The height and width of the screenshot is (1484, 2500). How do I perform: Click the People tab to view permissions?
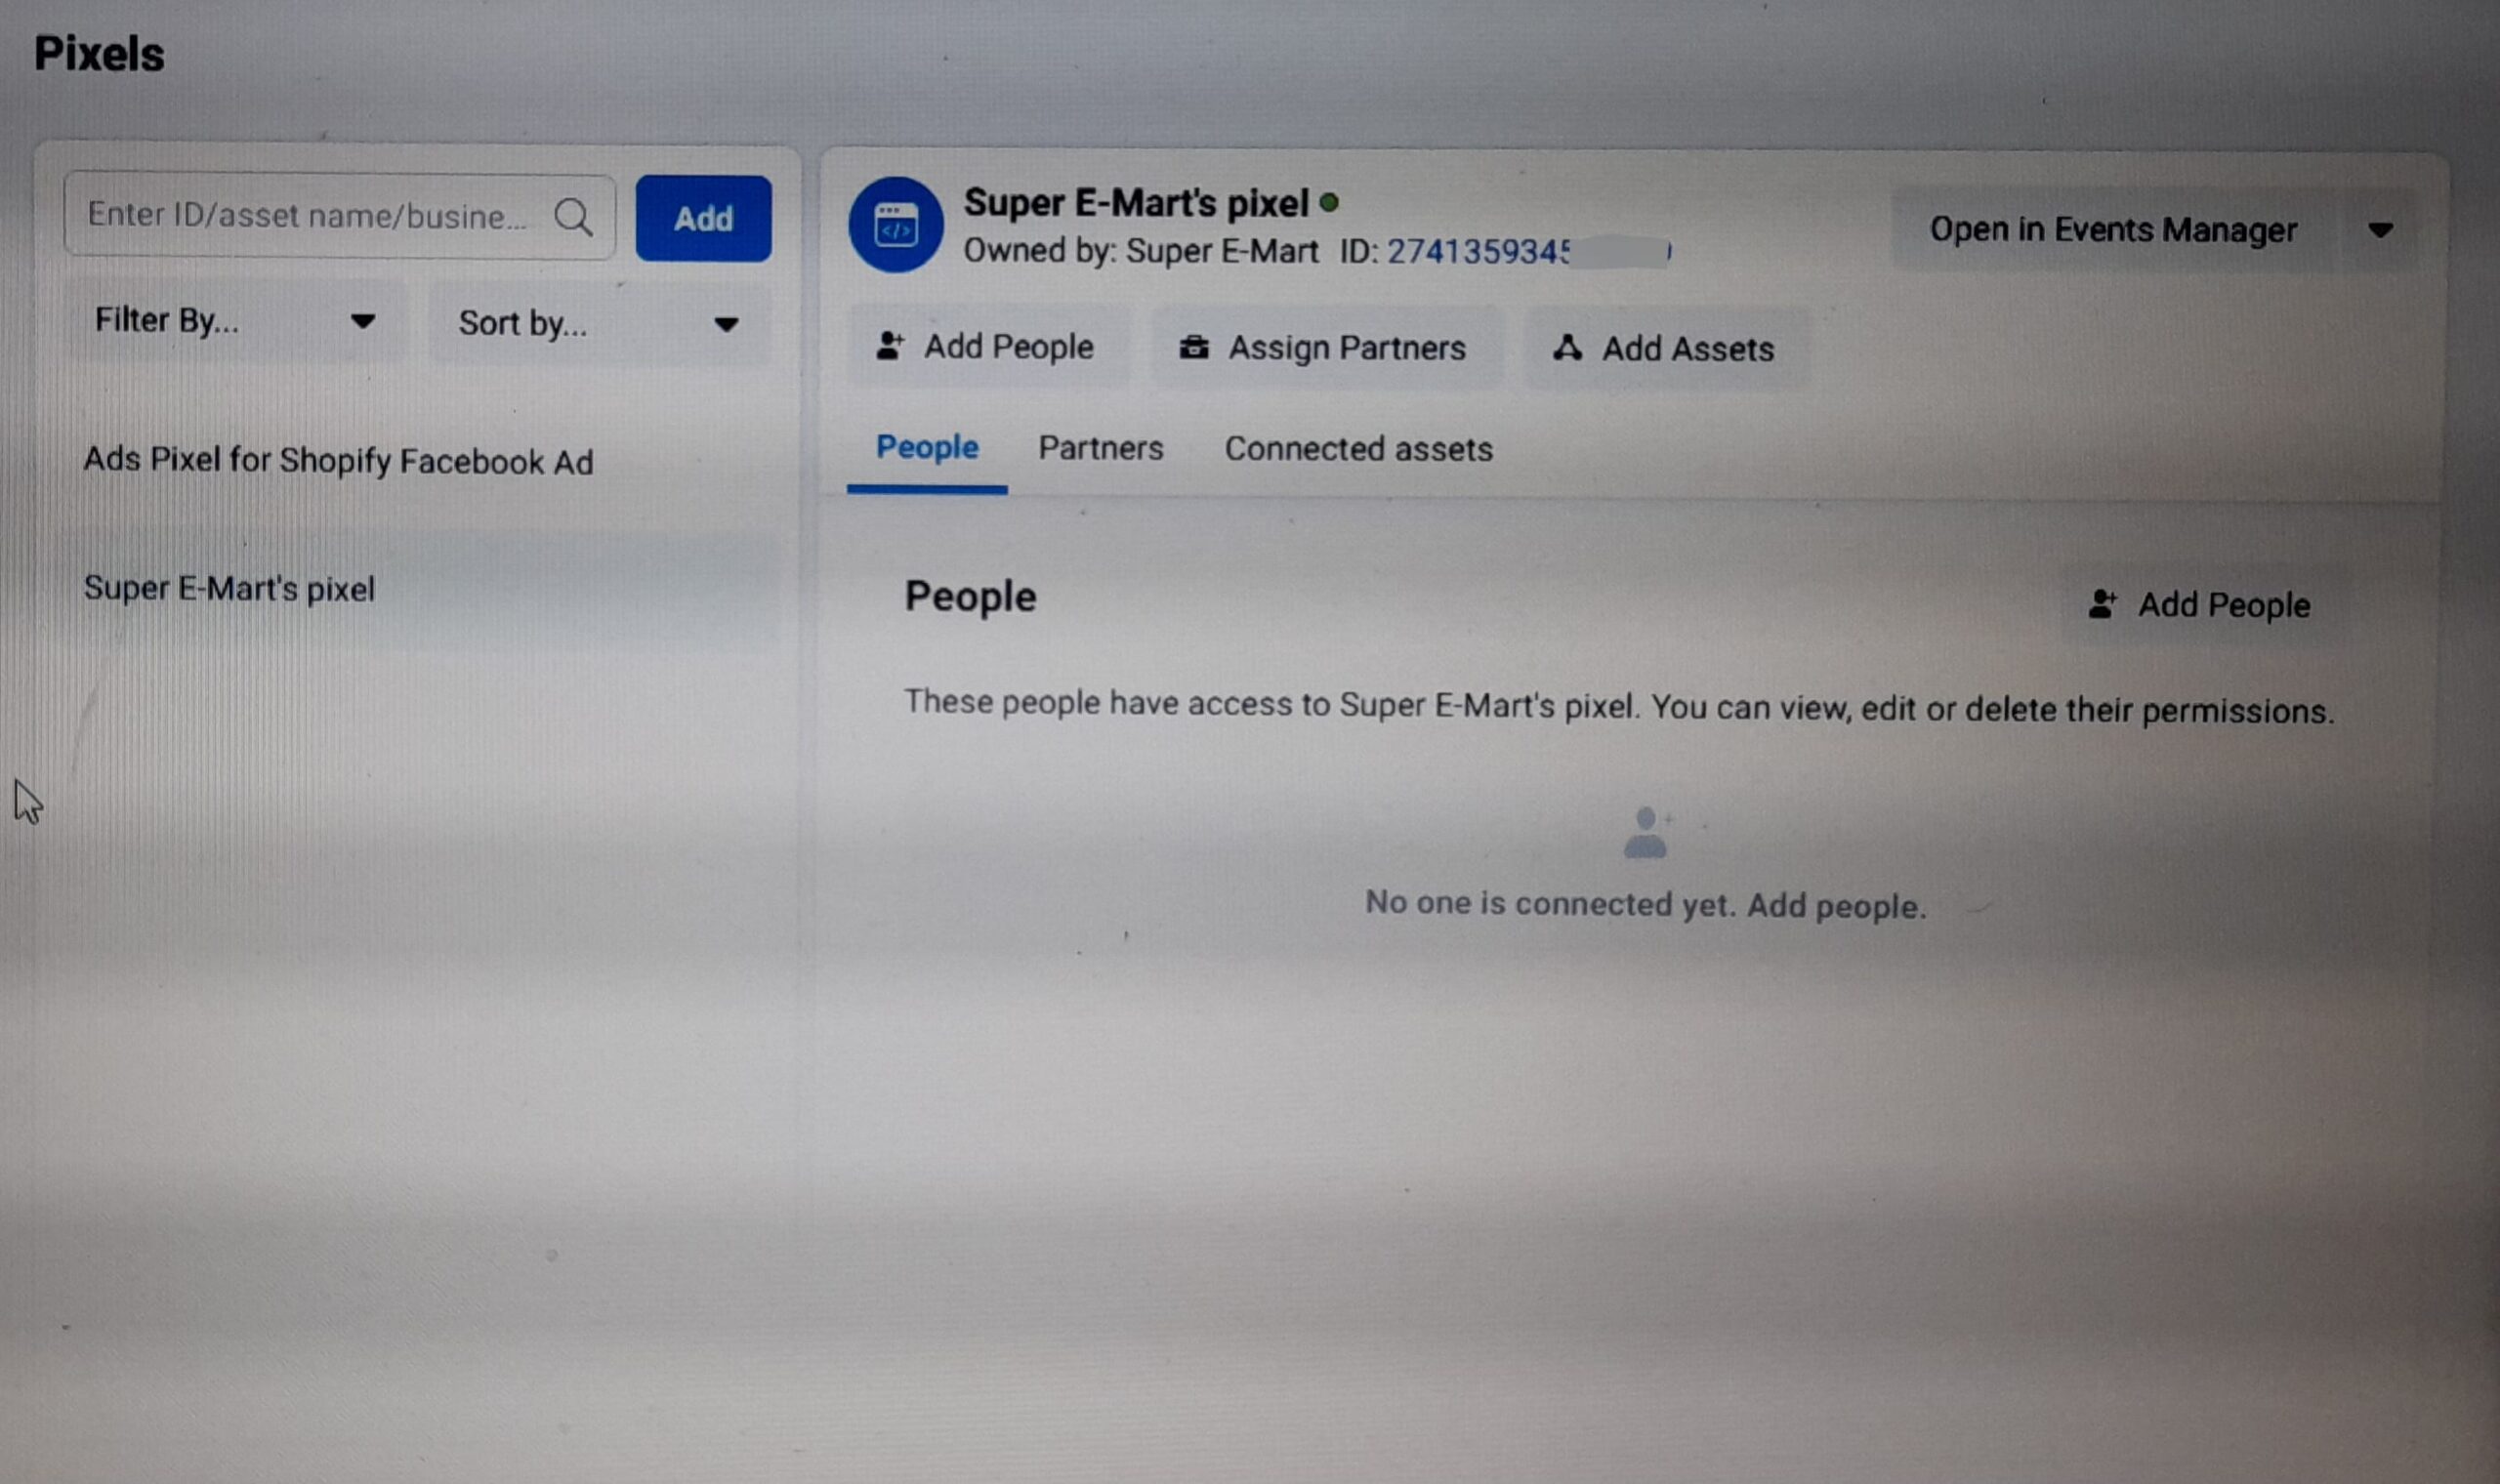click(926, 447)
